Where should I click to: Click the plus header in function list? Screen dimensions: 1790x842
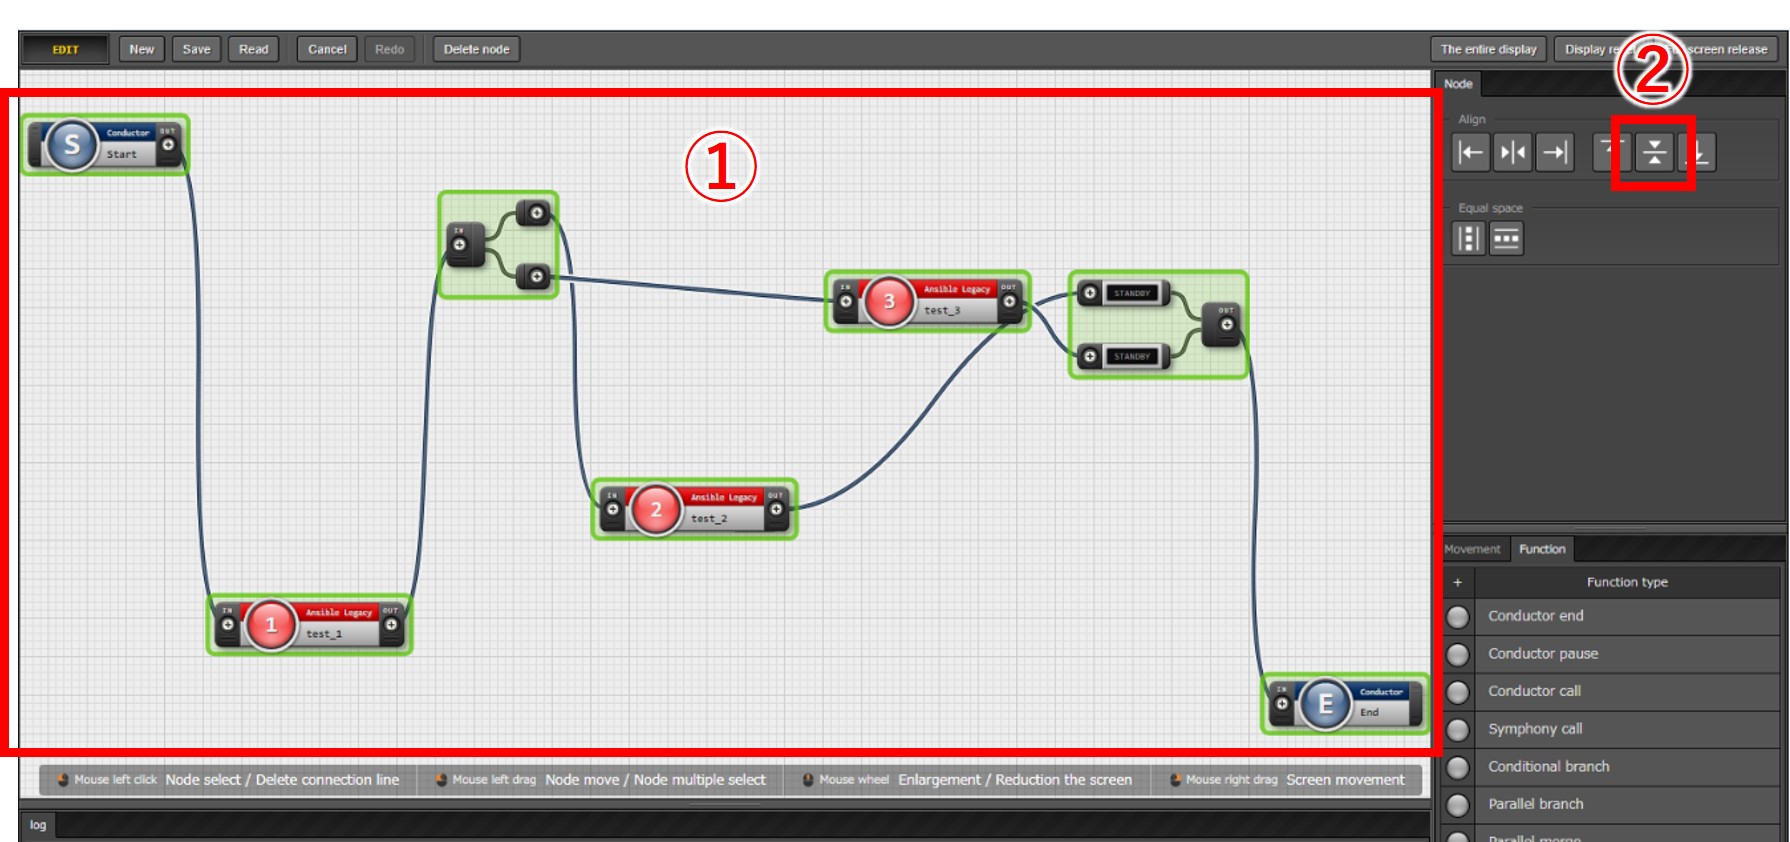pos(1458,582)
